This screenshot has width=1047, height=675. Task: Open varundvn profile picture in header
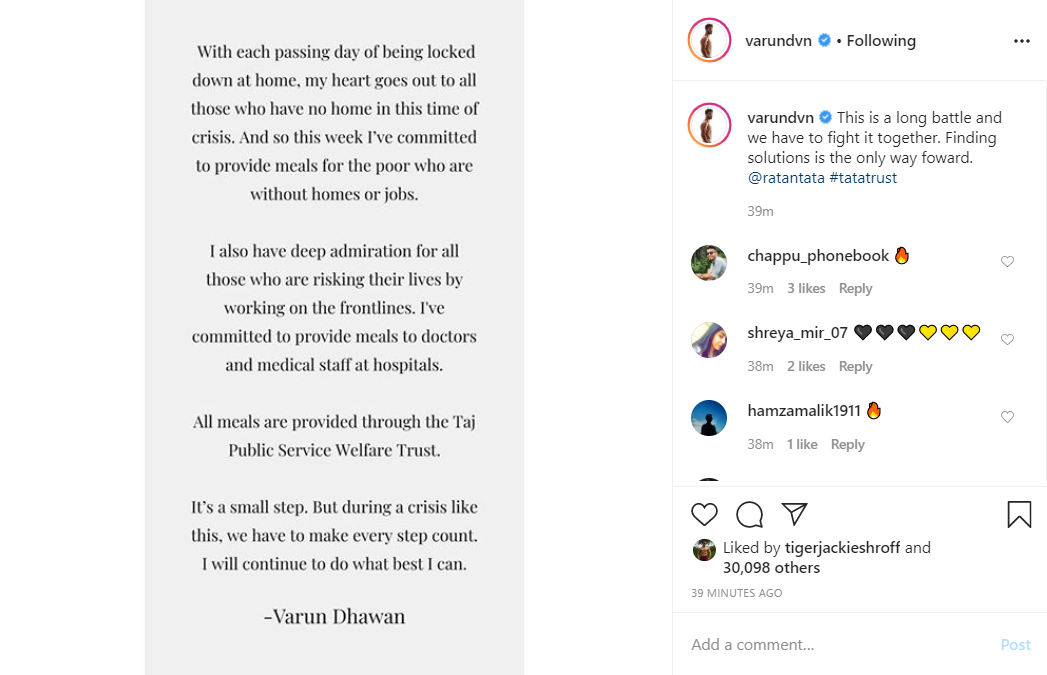tap(709, 41)
